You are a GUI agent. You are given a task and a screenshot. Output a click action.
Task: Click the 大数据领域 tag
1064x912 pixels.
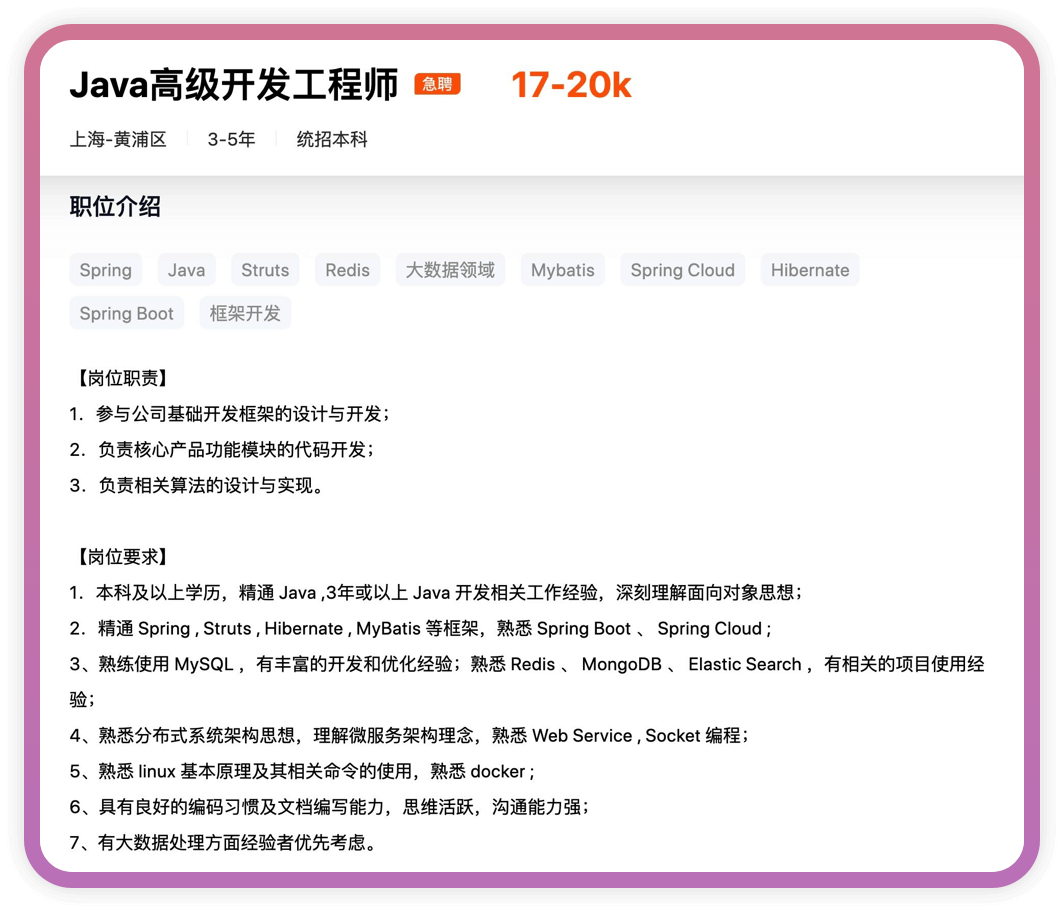pos(450,270)
